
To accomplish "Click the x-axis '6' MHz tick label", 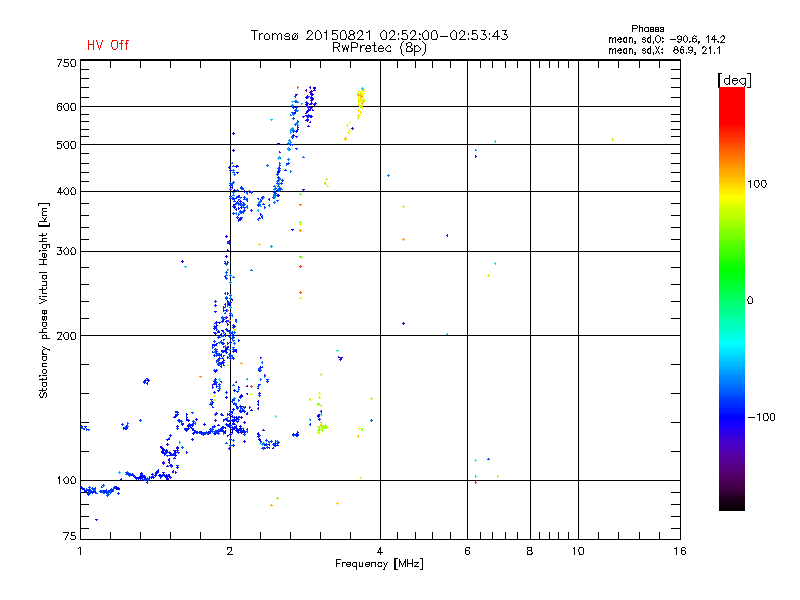I will [467, 551].
